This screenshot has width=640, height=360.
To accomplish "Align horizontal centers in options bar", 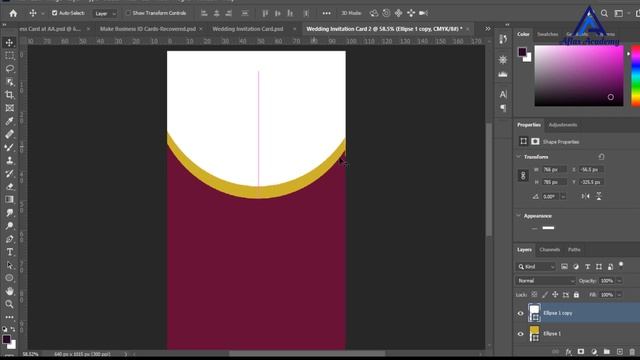I will point(217,13).
